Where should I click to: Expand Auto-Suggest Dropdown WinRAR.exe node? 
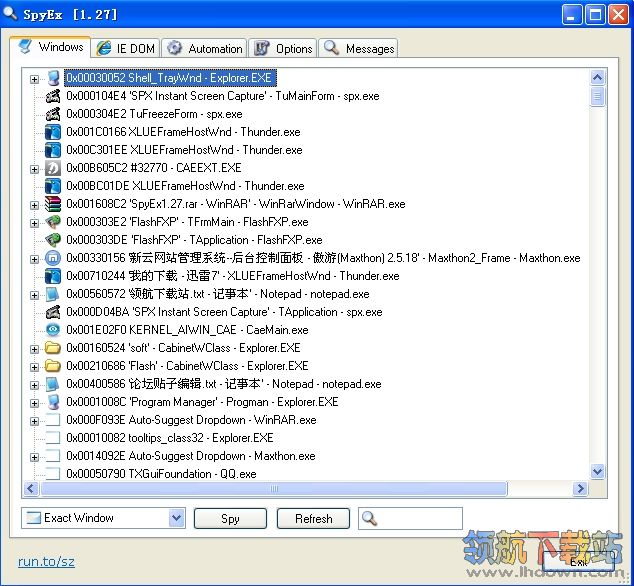pos(34,421)
